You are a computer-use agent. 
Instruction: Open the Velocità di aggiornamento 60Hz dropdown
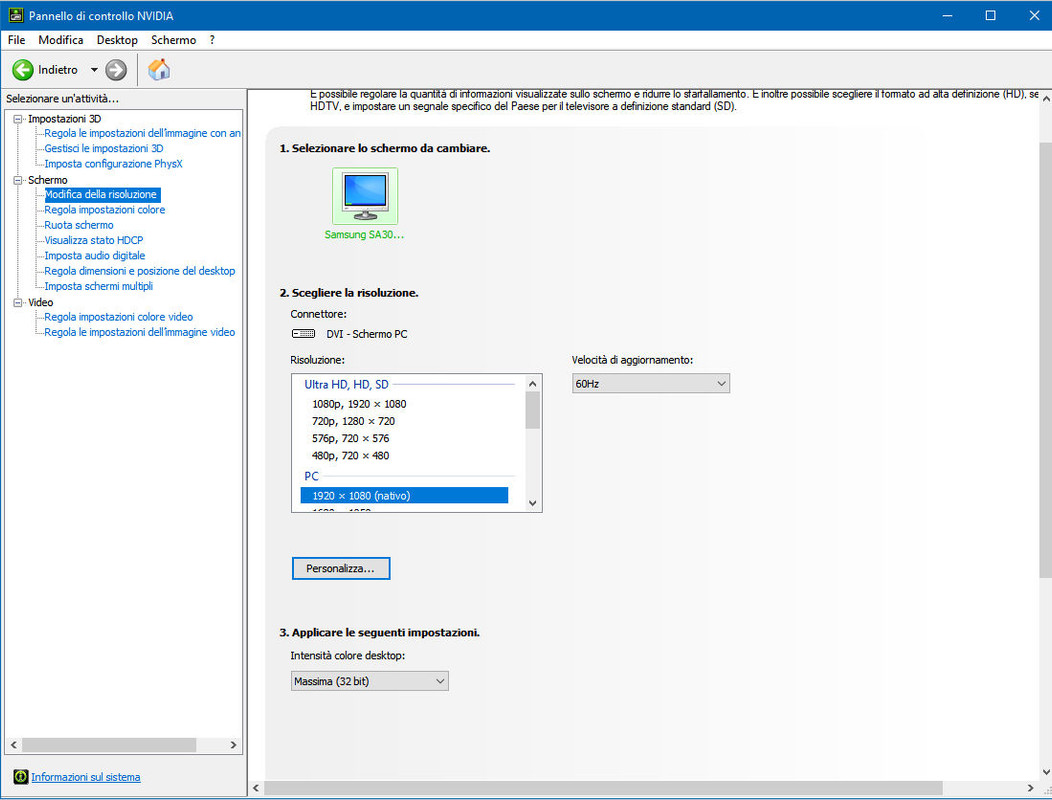(x=650, y=383)
